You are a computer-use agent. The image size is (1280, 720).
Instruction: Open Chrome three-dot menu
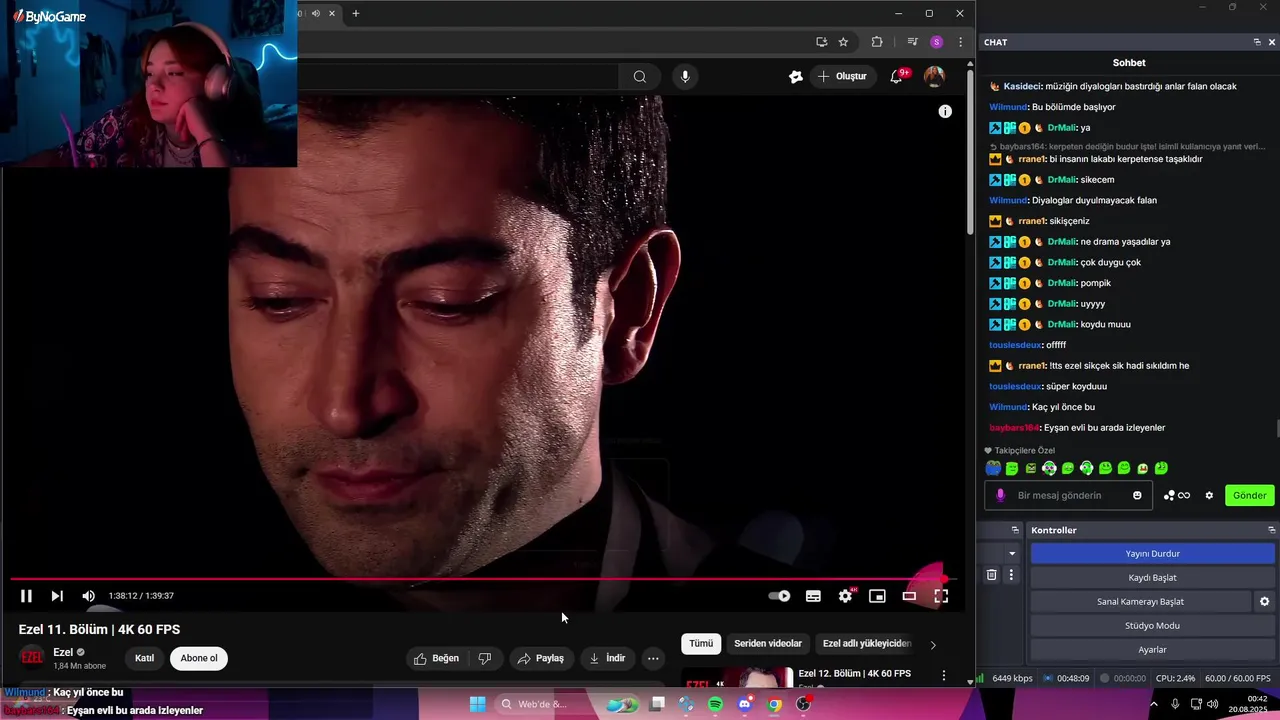(x=960, y=42)
